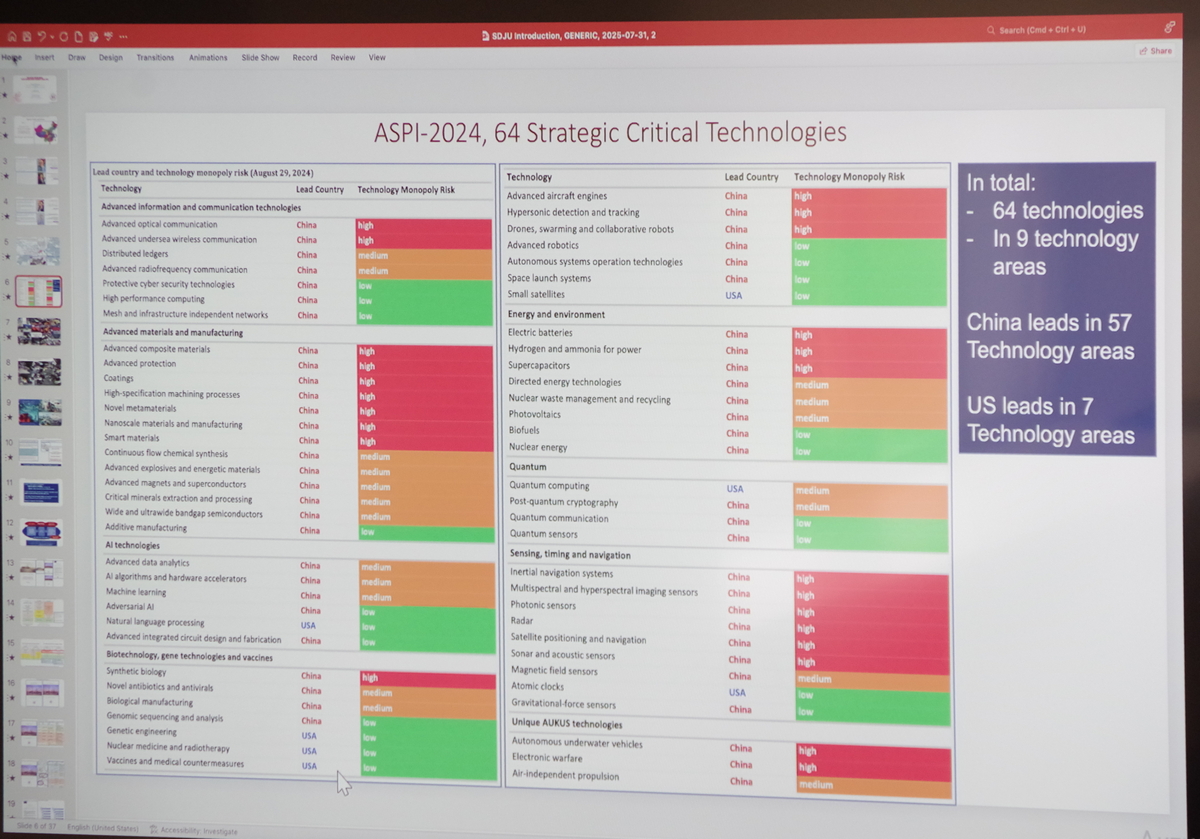
Task: Click the 'Advanced optical communication' row label
Action: tap(159, 225)
